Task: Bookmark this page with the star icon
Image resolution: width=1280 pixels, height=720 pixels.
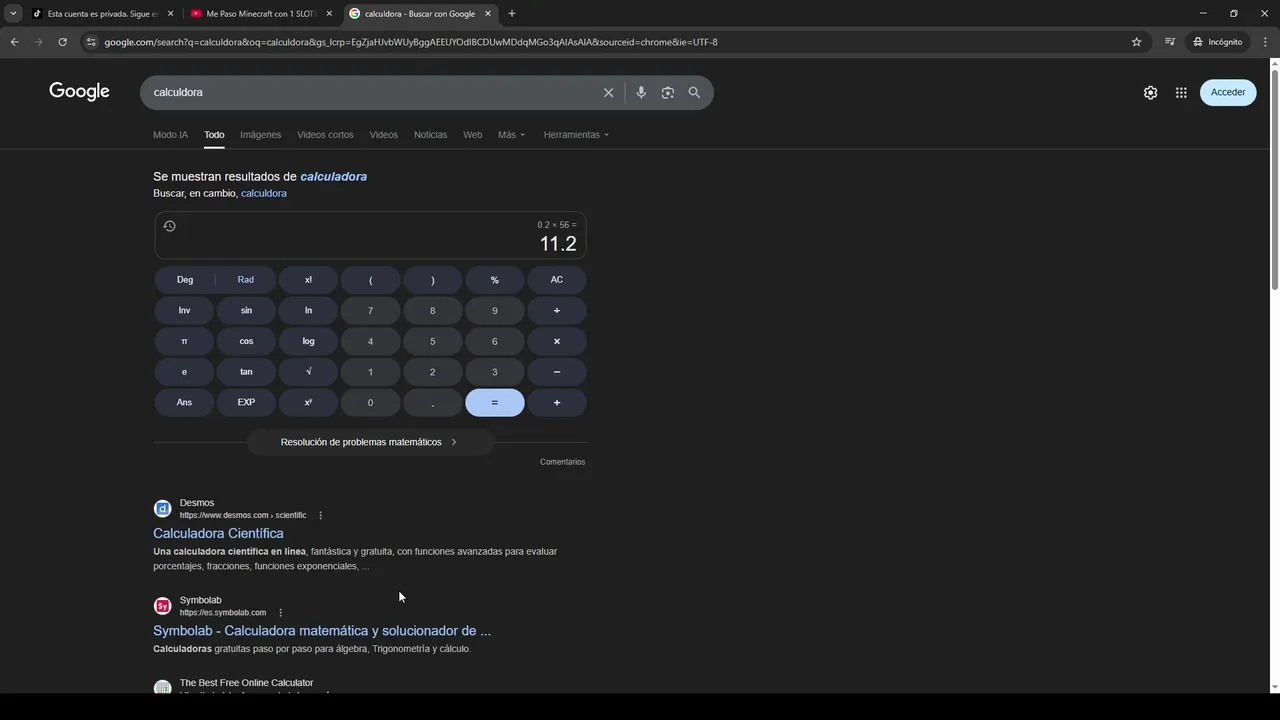Action: point(1136,42)
